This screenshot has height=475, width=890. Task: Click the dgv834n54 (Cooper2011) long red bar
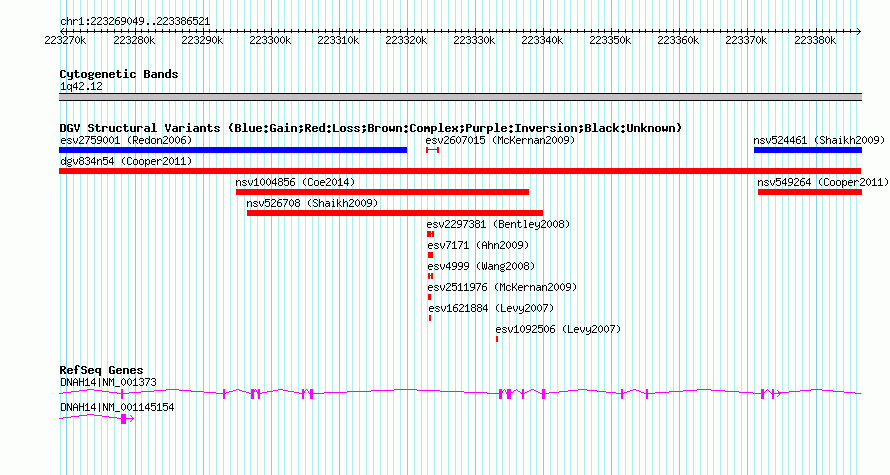(460, 171)
